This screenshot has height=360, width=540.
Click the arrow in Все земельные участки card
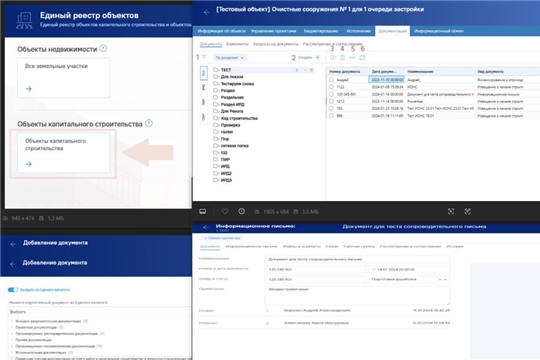[29, 89]
